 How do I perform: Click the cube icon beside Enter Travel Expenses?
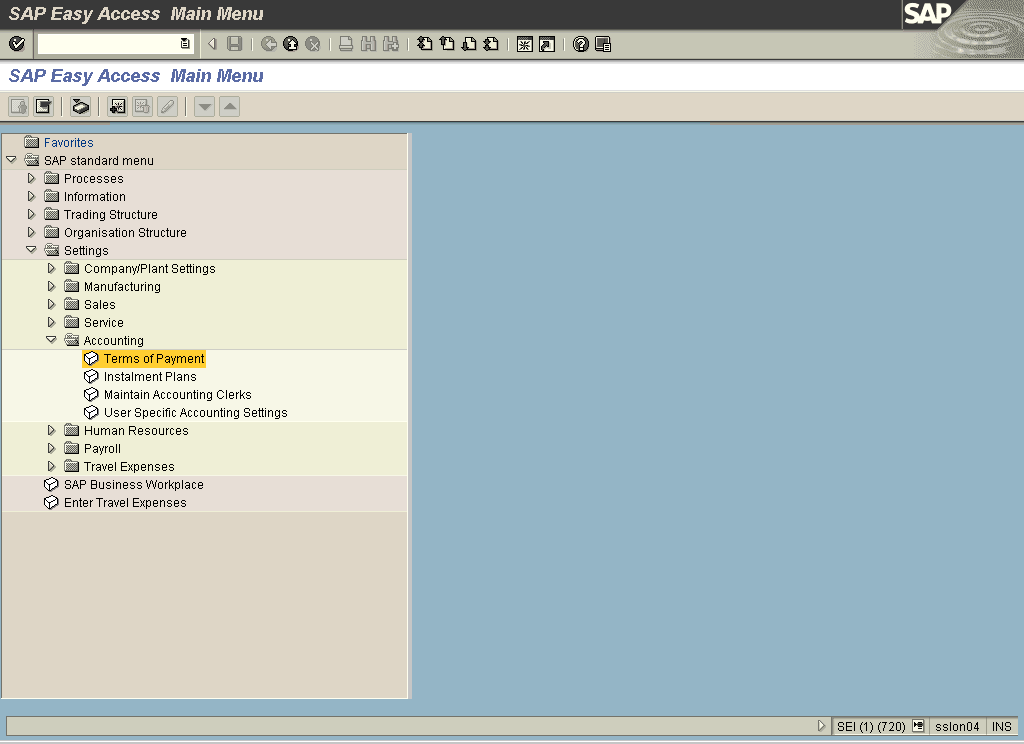tap(51, 502)
